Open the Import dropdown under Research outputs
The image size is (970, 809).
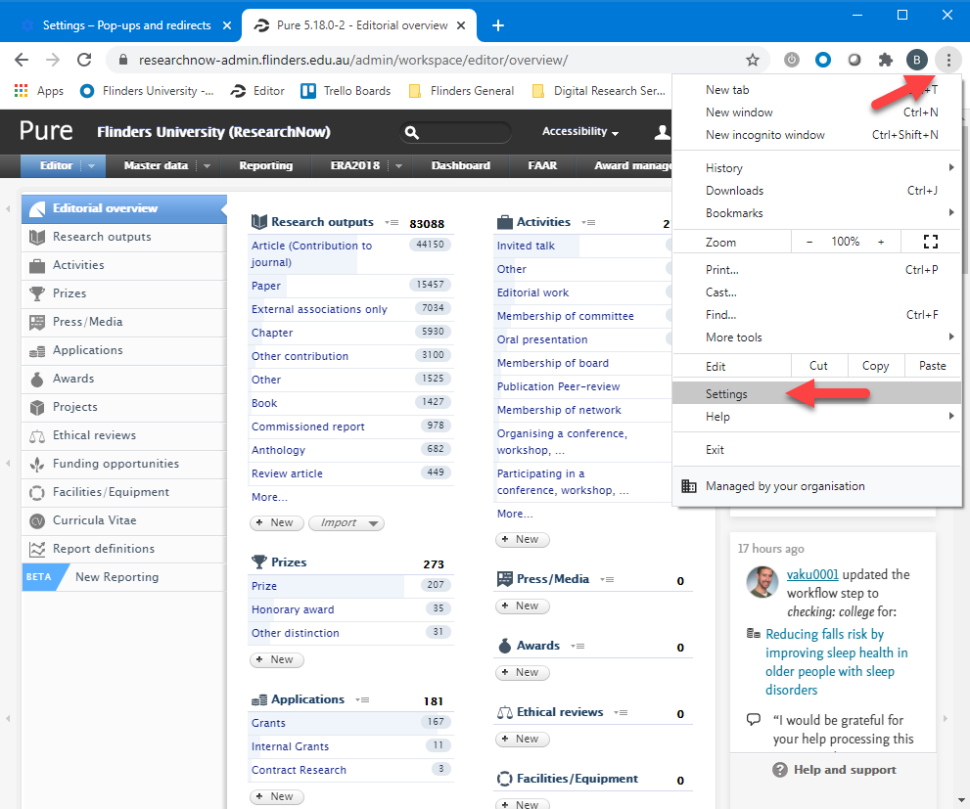tap(346, 523)
